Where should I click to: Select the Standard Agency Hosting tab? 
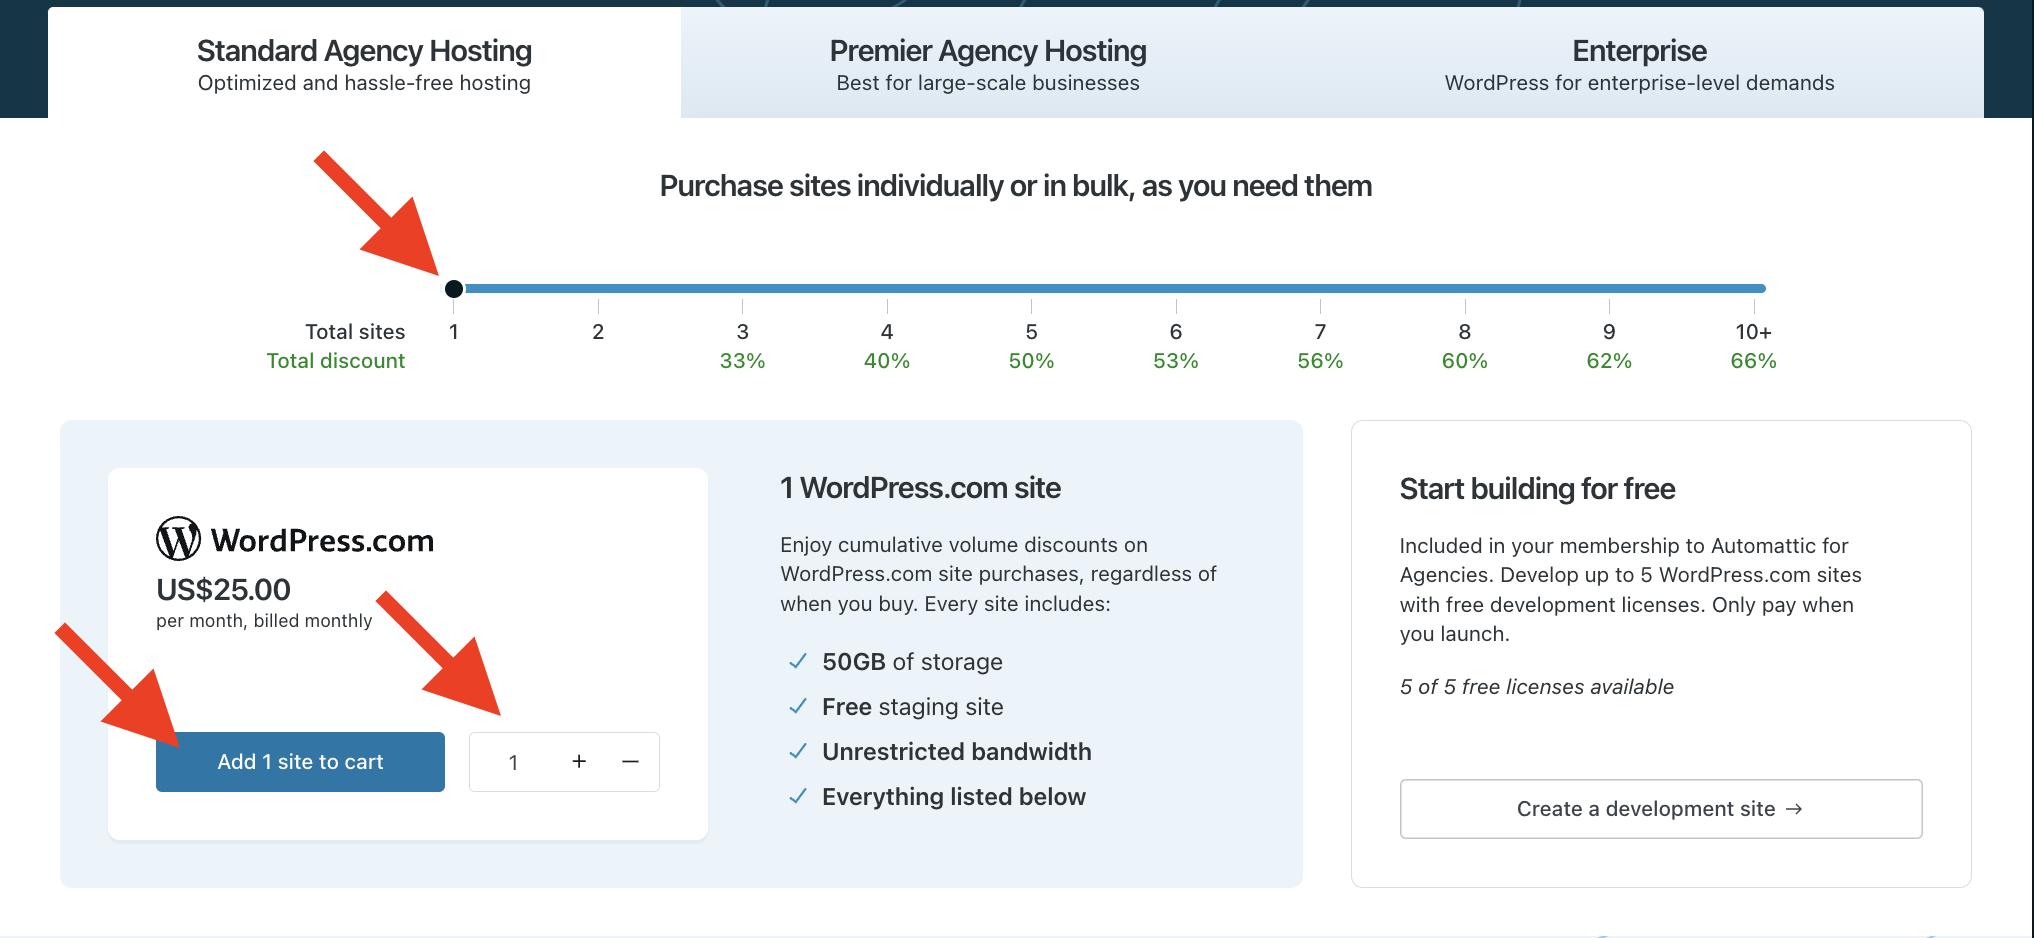pos(364,62)
